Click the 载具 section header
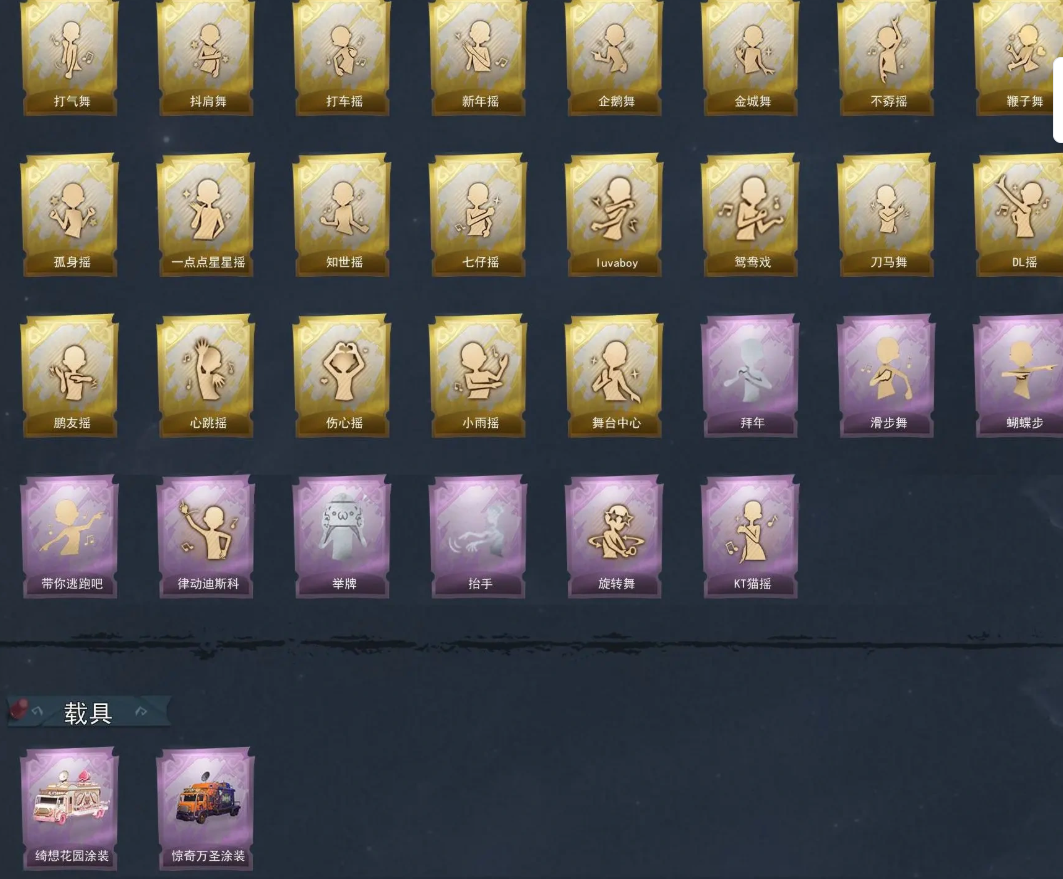 [88, 712]
